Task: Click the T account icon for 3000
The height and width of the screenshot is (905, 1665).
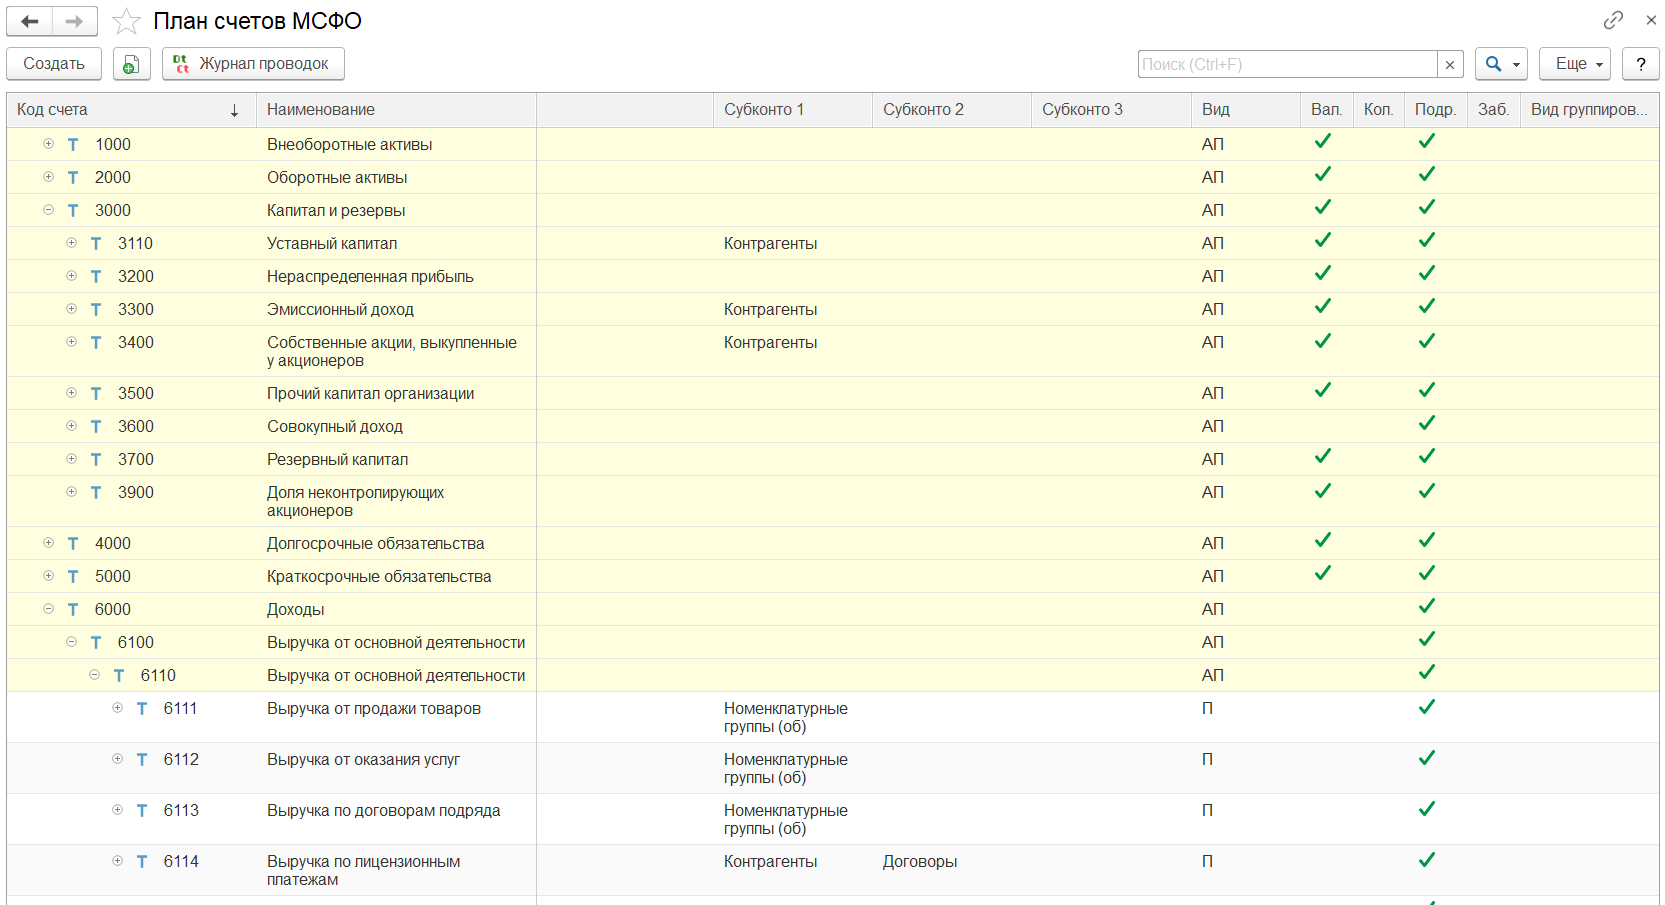Action: click(x=73, y=211)
